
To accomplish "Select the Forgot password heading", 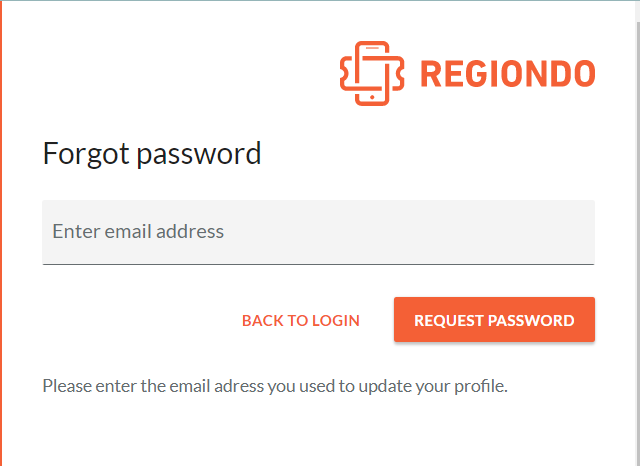I will 152,154.
